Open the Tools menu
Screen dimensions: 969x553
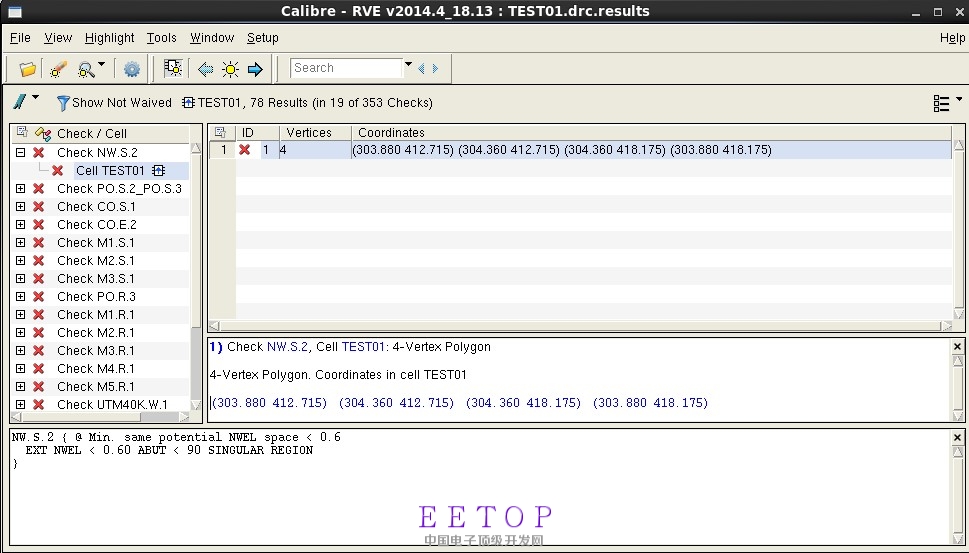pos(161,37)
